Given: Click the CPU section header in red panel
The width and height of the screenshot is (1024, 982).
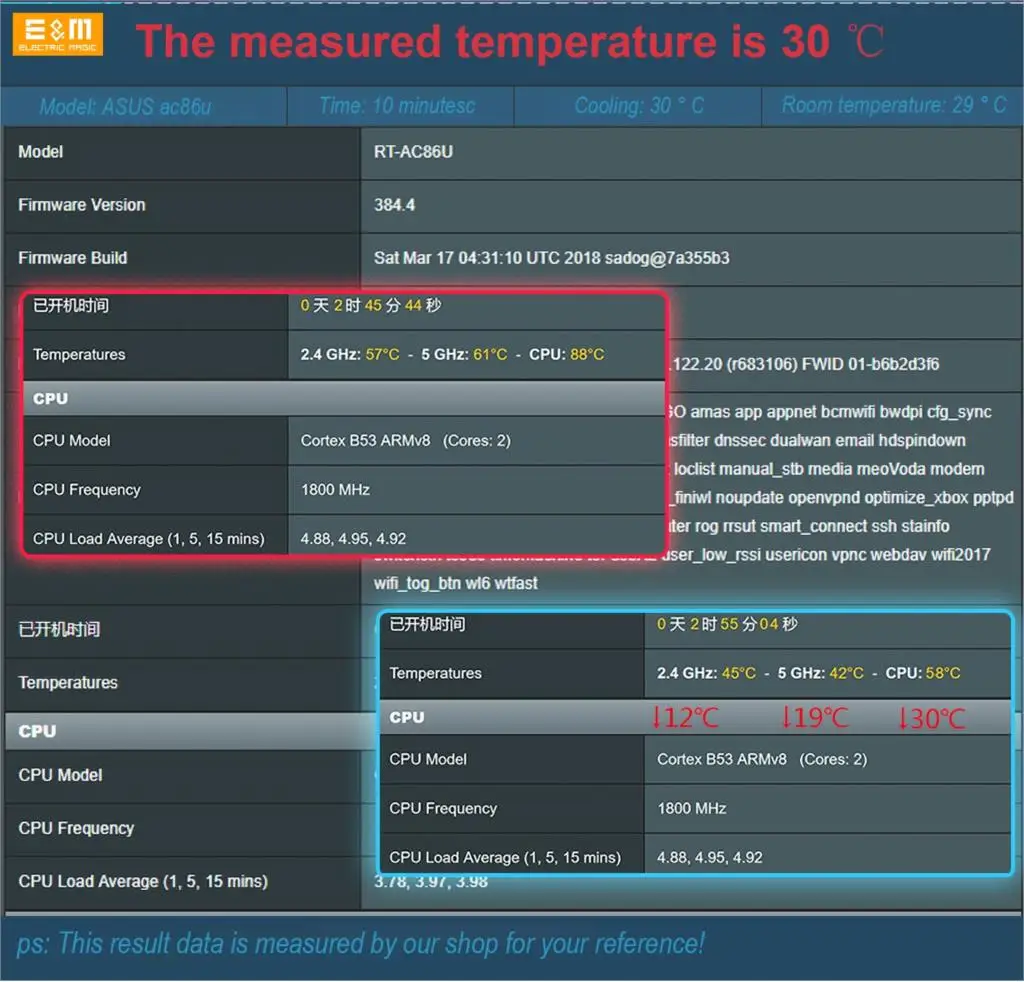Looking at the screenshot, I should point(51,398).
